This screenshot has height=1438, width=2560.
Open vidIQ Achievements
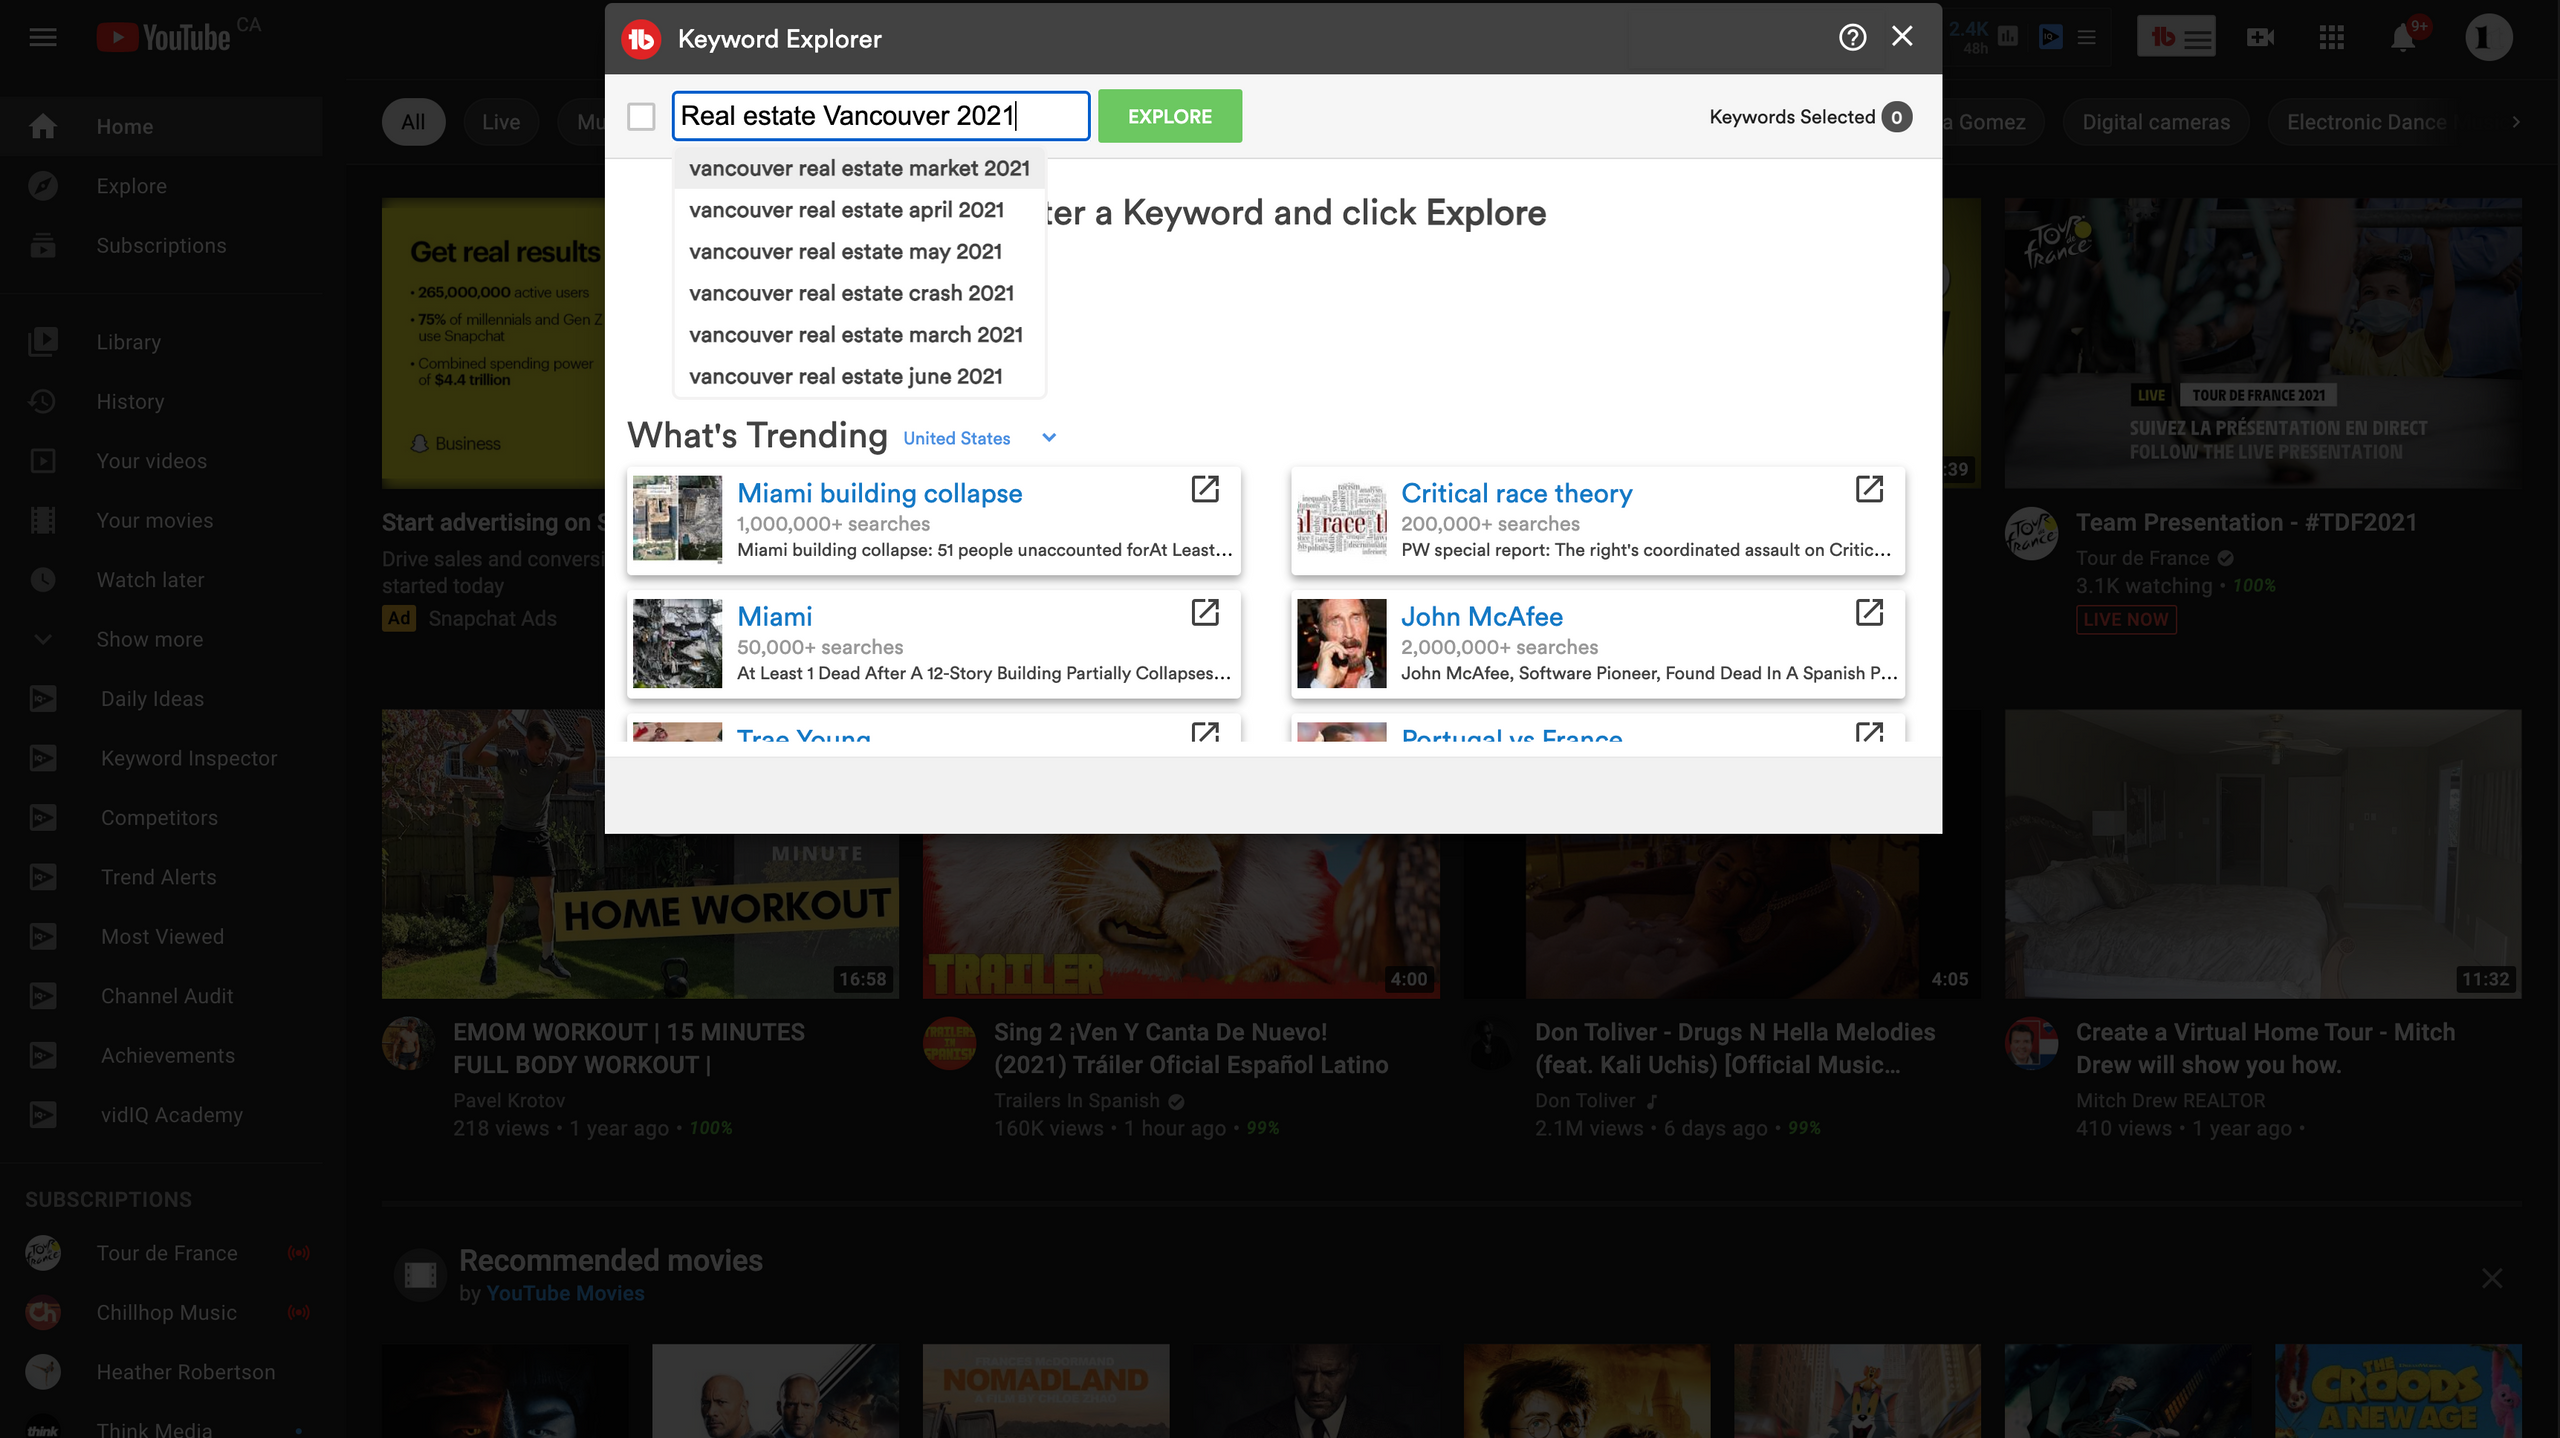[x=161, y=1056]
